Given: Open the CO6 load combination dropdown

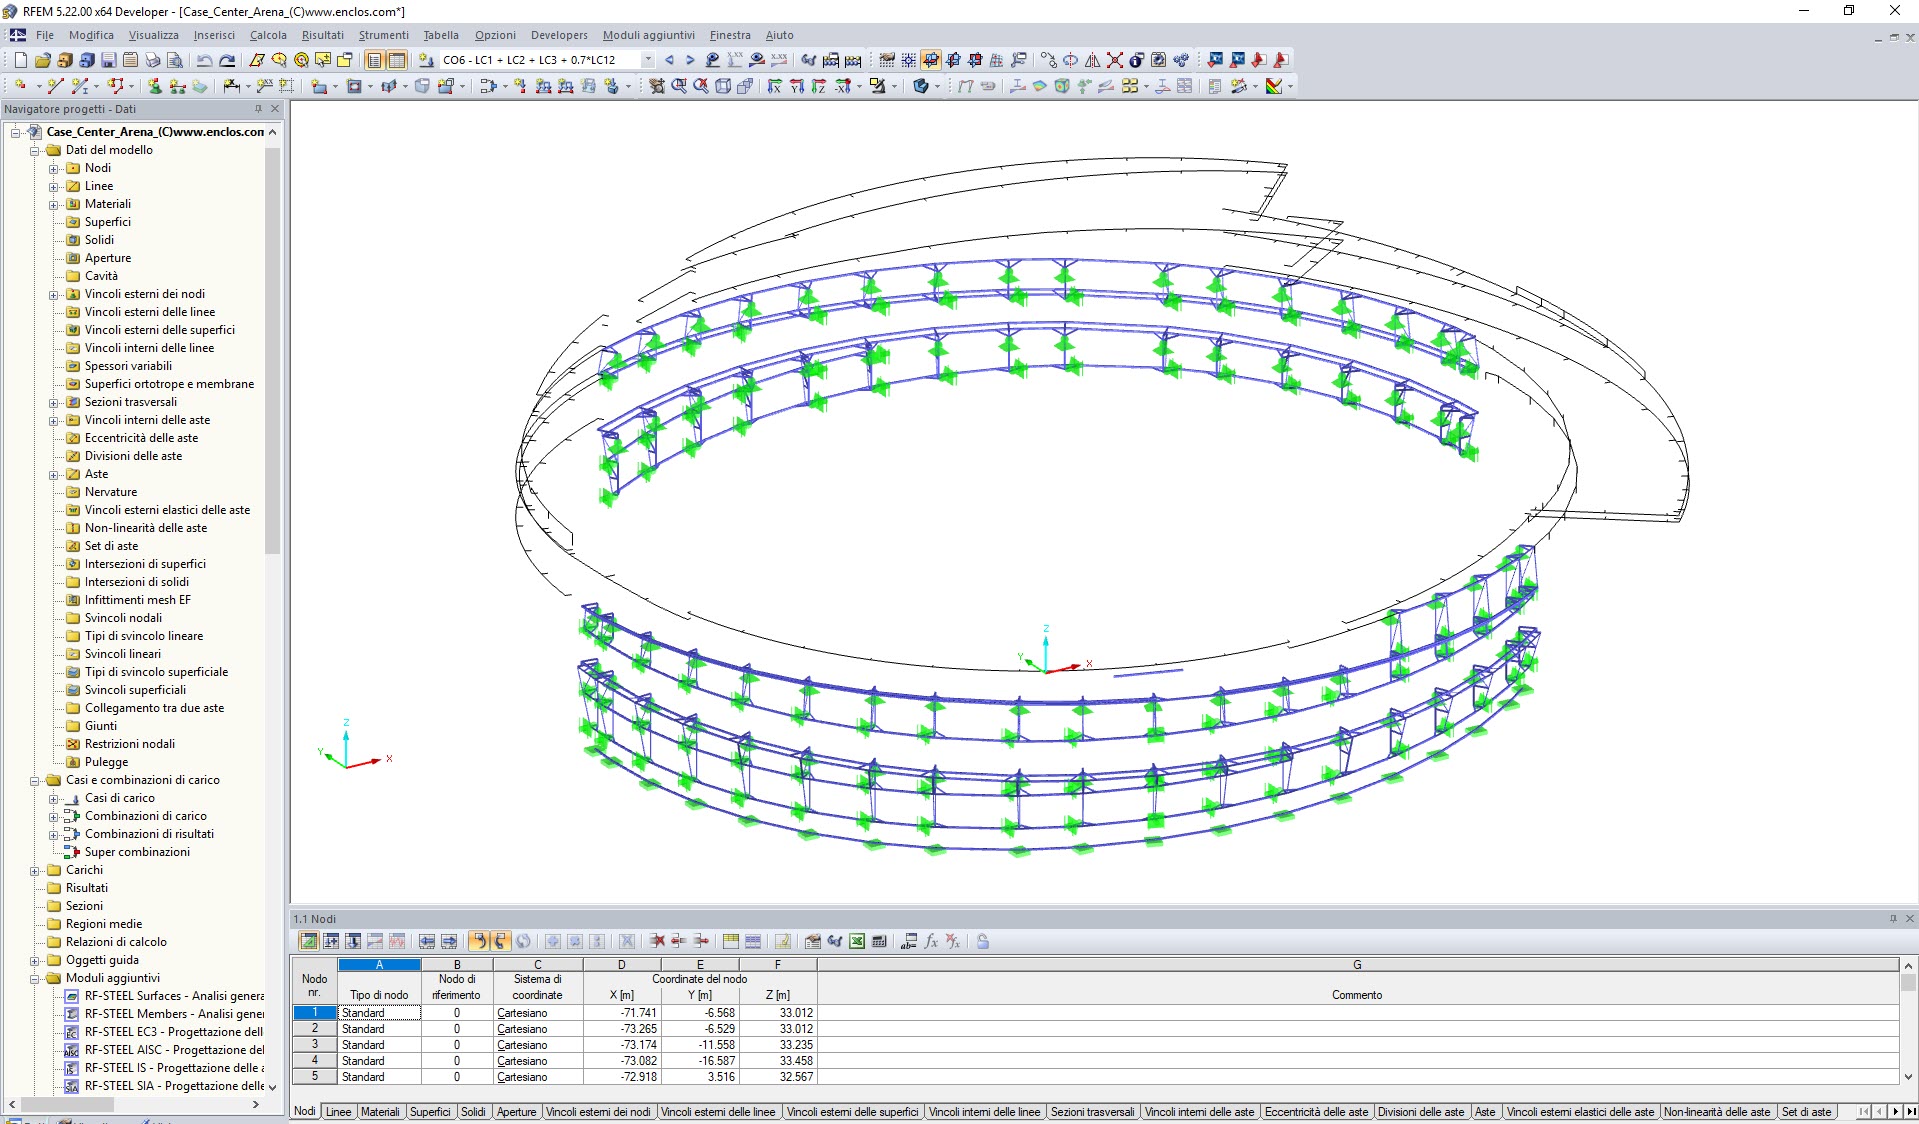Looking at the screenshot, I should pyautogui.click(x=648, y=60).
